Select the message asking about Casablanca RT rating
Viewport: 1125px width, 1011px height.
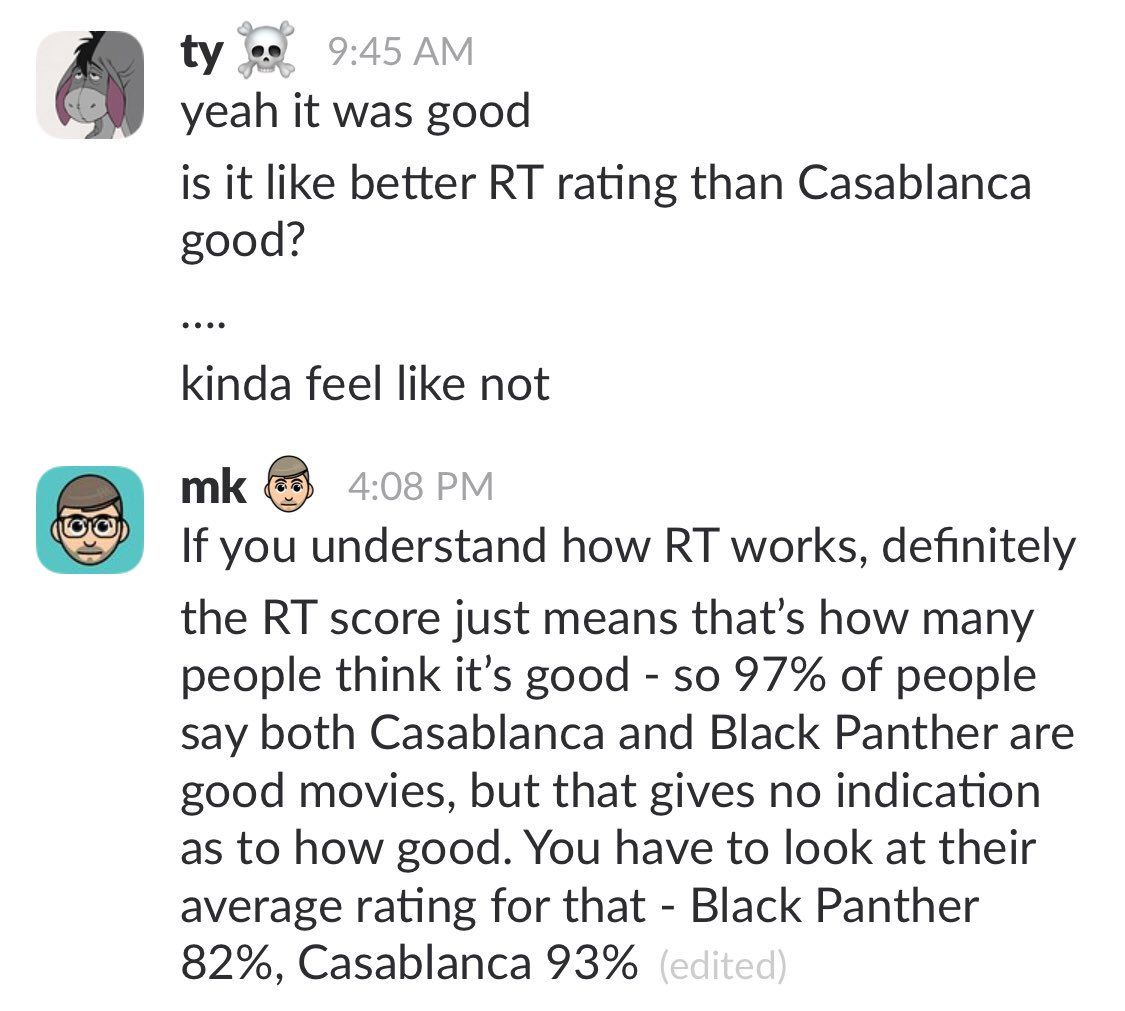coord(606,211)
